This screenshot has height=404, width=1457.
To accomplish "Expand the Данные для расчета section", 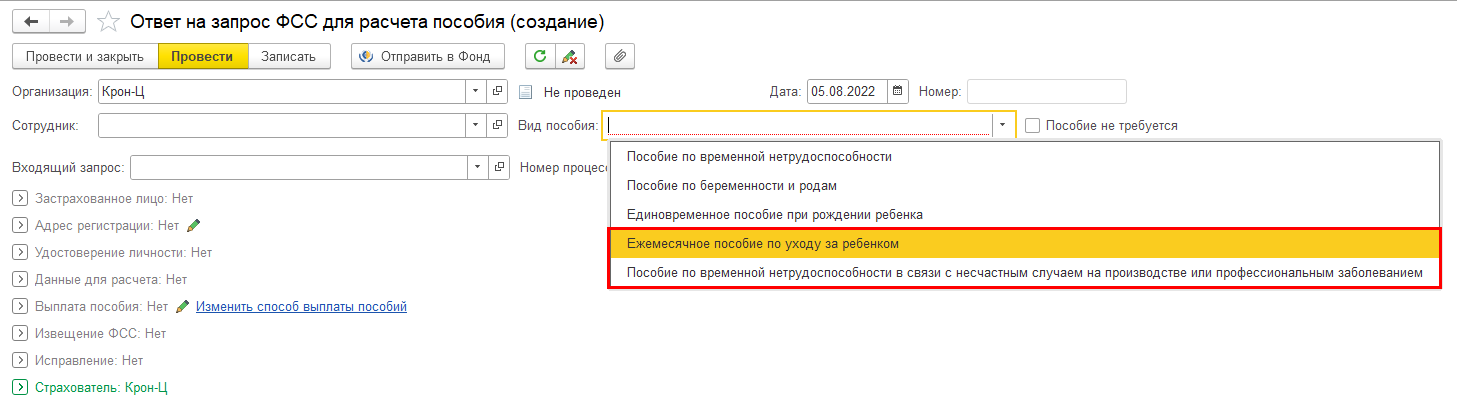I will click(x=20, y=279).
